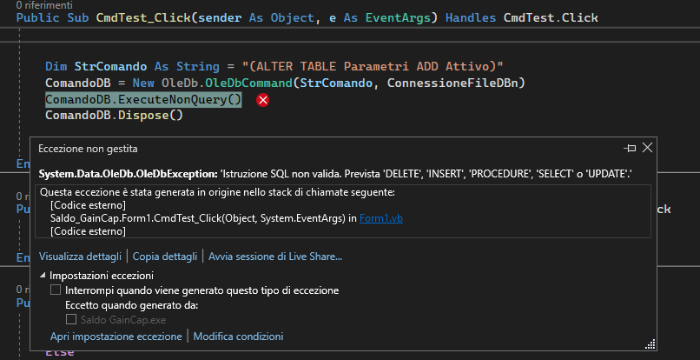
Task: Click the resize grip of exception popup
Action: [x=650, y=343]
